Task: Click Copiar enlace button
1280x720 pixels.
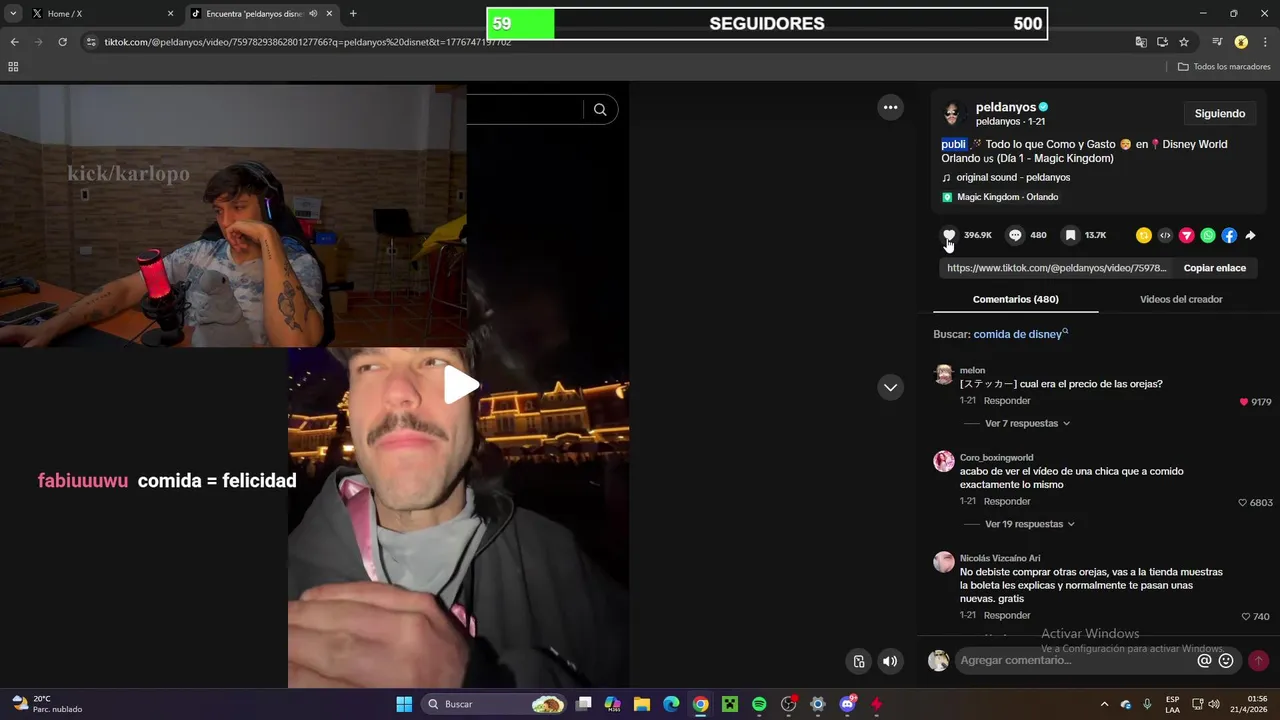Action: click(x=1214, y=268)
